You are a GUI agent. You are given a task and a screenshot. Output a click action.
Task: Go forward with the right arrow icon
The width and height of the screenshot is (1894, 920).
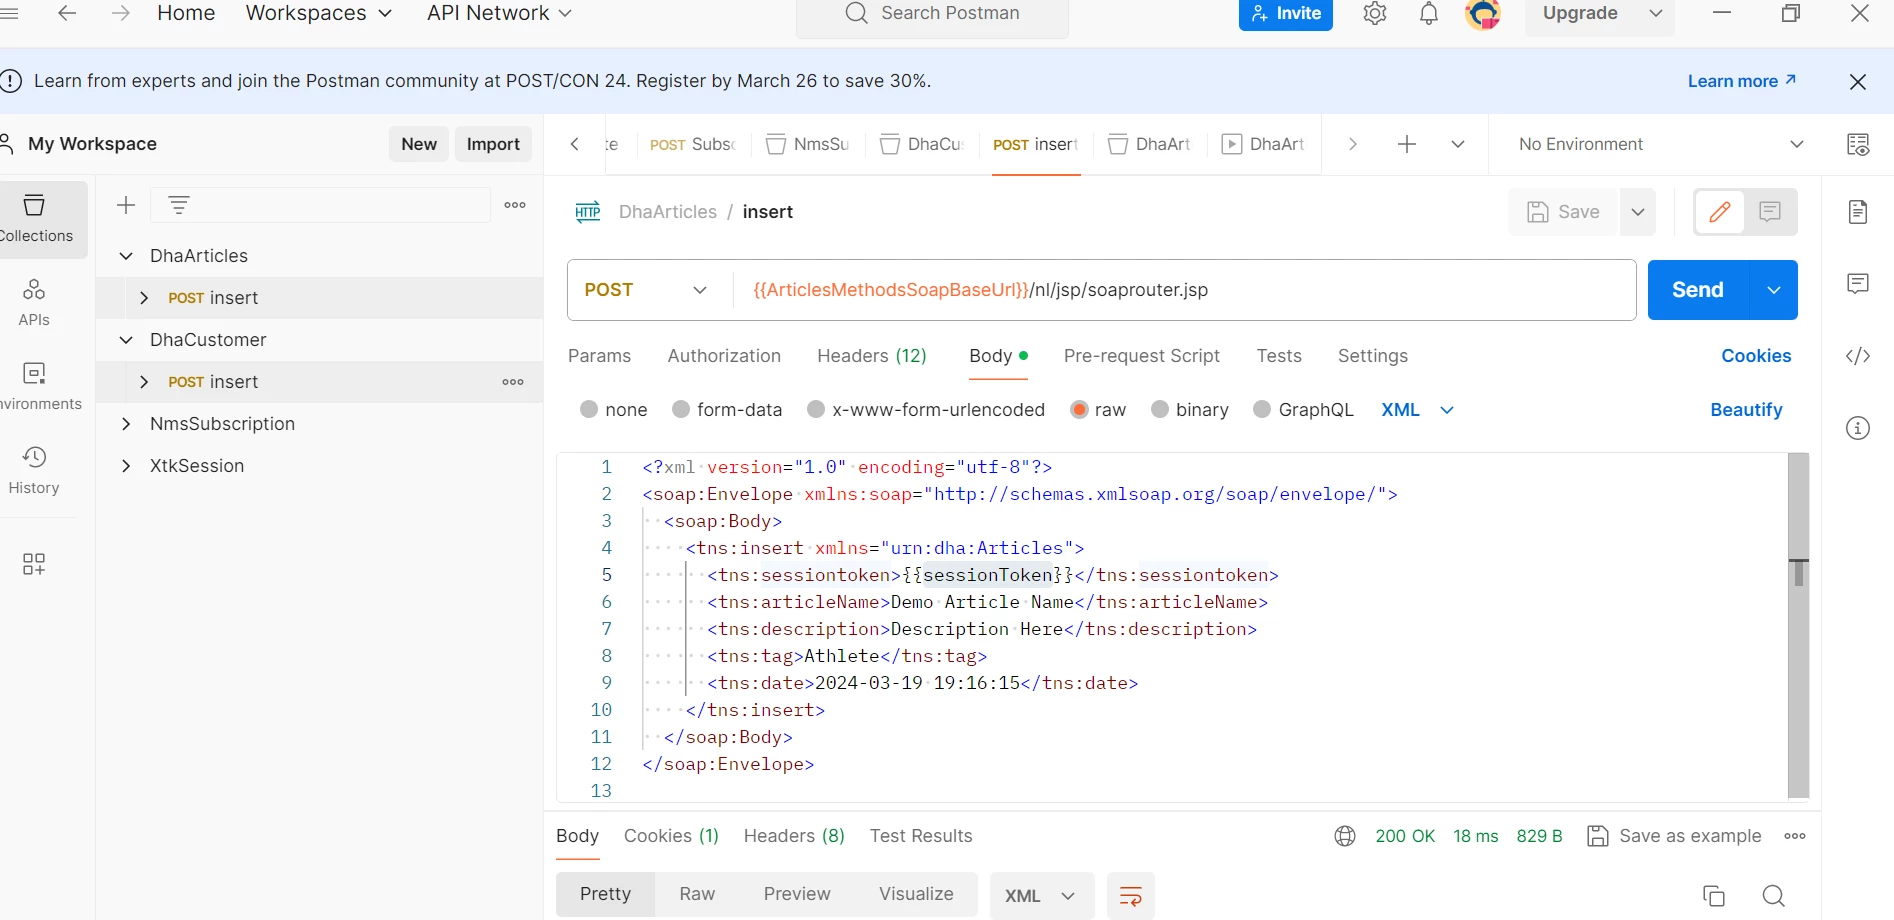click(121, 13)
